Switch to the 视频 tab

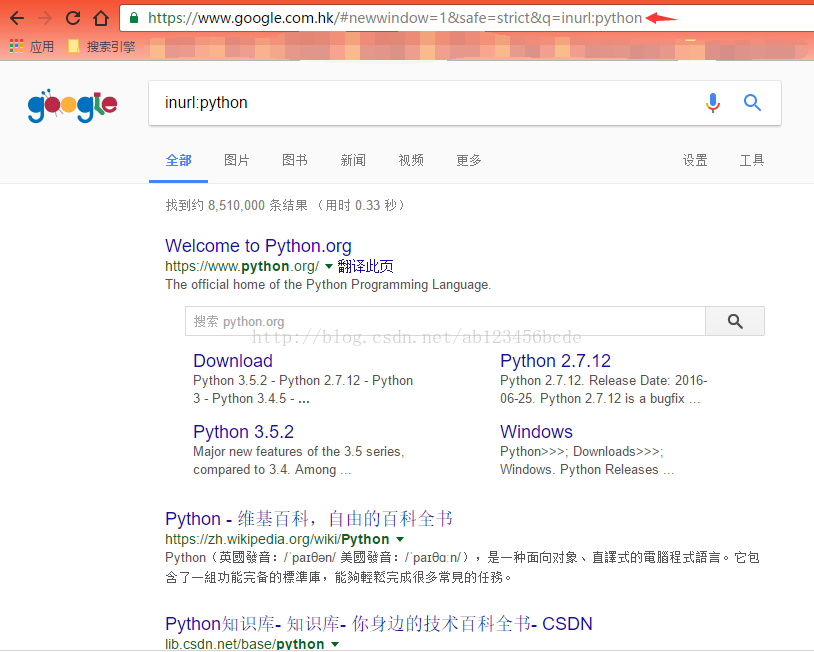(411, 160)
